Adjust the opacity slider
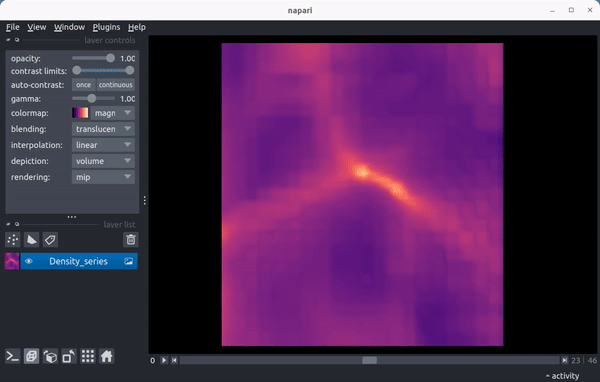Image resolution: width=600 pixels, height=382 pixels. [93, 58]
